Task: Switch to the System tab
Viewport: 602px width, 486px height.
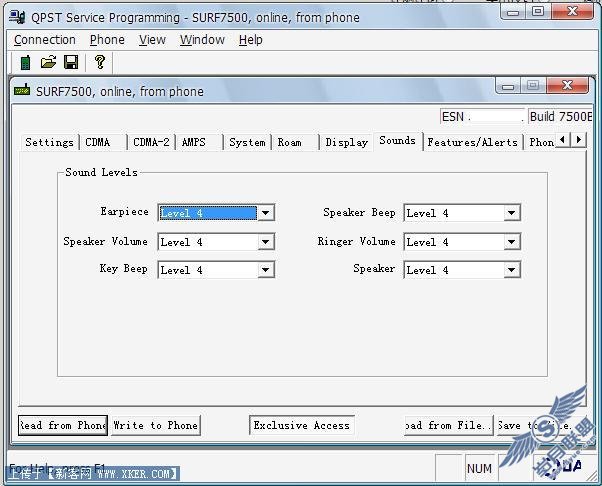Action: point(247,142)
